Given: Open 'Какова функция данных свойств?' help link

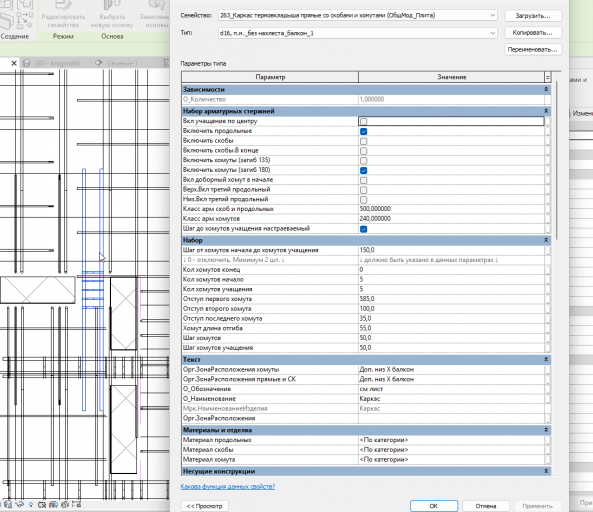Looking at the screenshot, I should 228,487.
